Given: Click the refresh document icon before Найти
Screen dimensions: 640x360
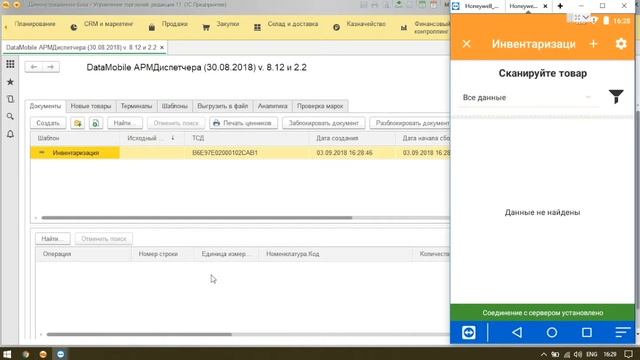Looking at the screenshot, I should click(96, 123).
